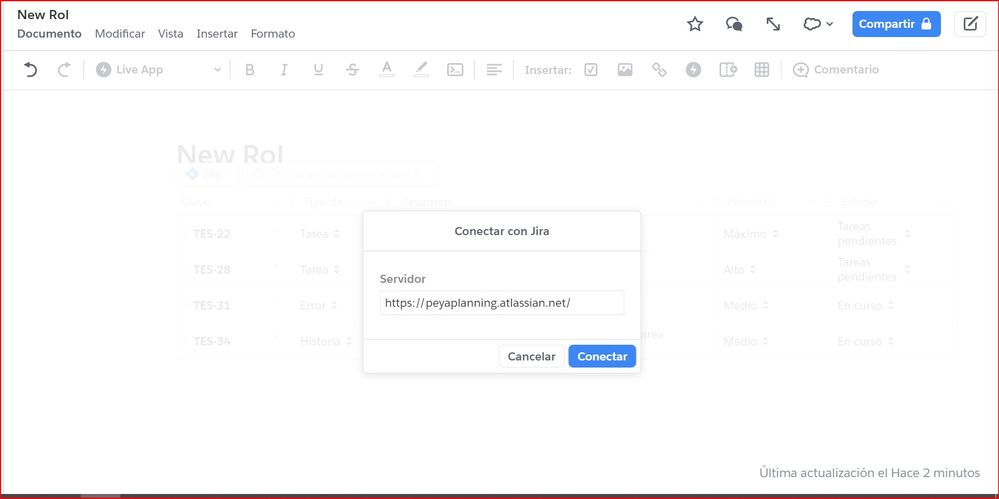Open the Medio priority dropdown for TES-31

746,305
